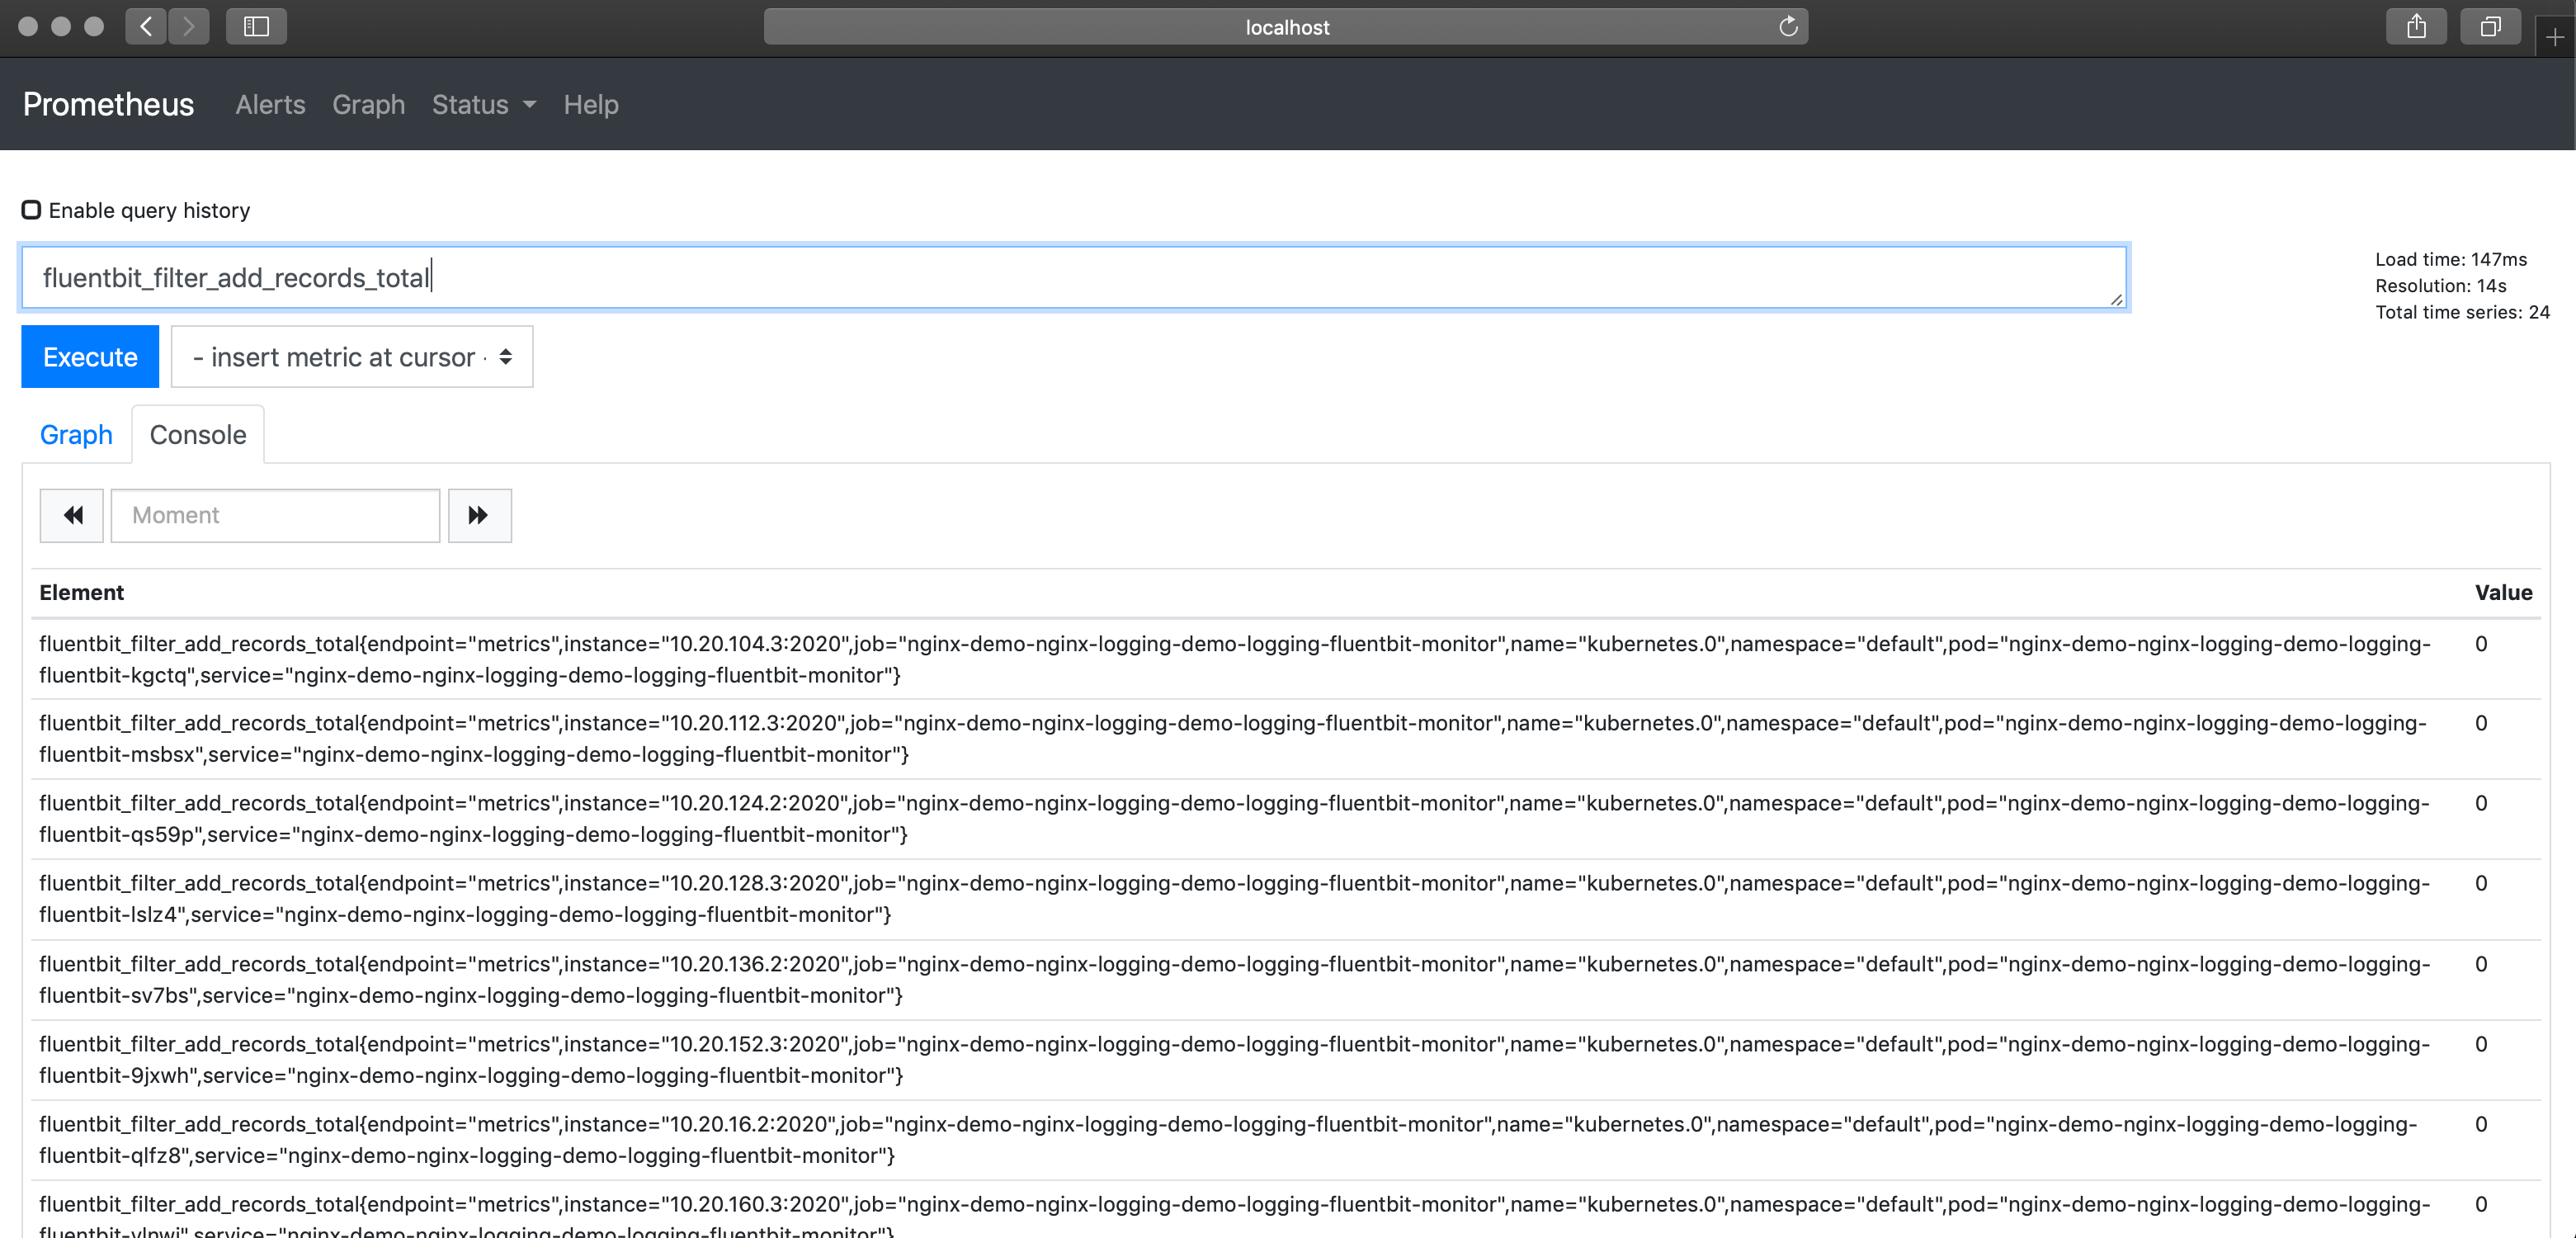Open the Help page
The image size is (2576, 1238).
pos(590,104)
